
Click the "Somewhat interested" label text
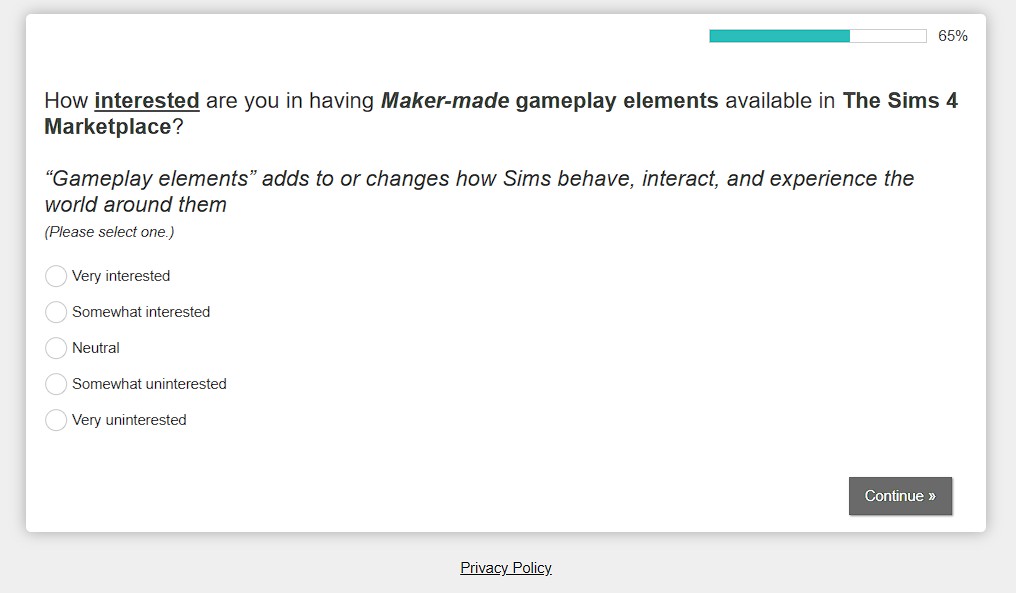coord(141,312)
